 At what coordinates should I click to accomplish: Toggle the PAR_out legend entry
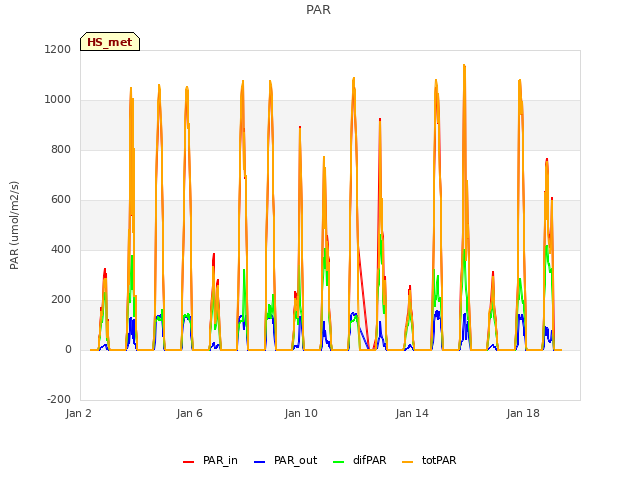coord(285,460)
